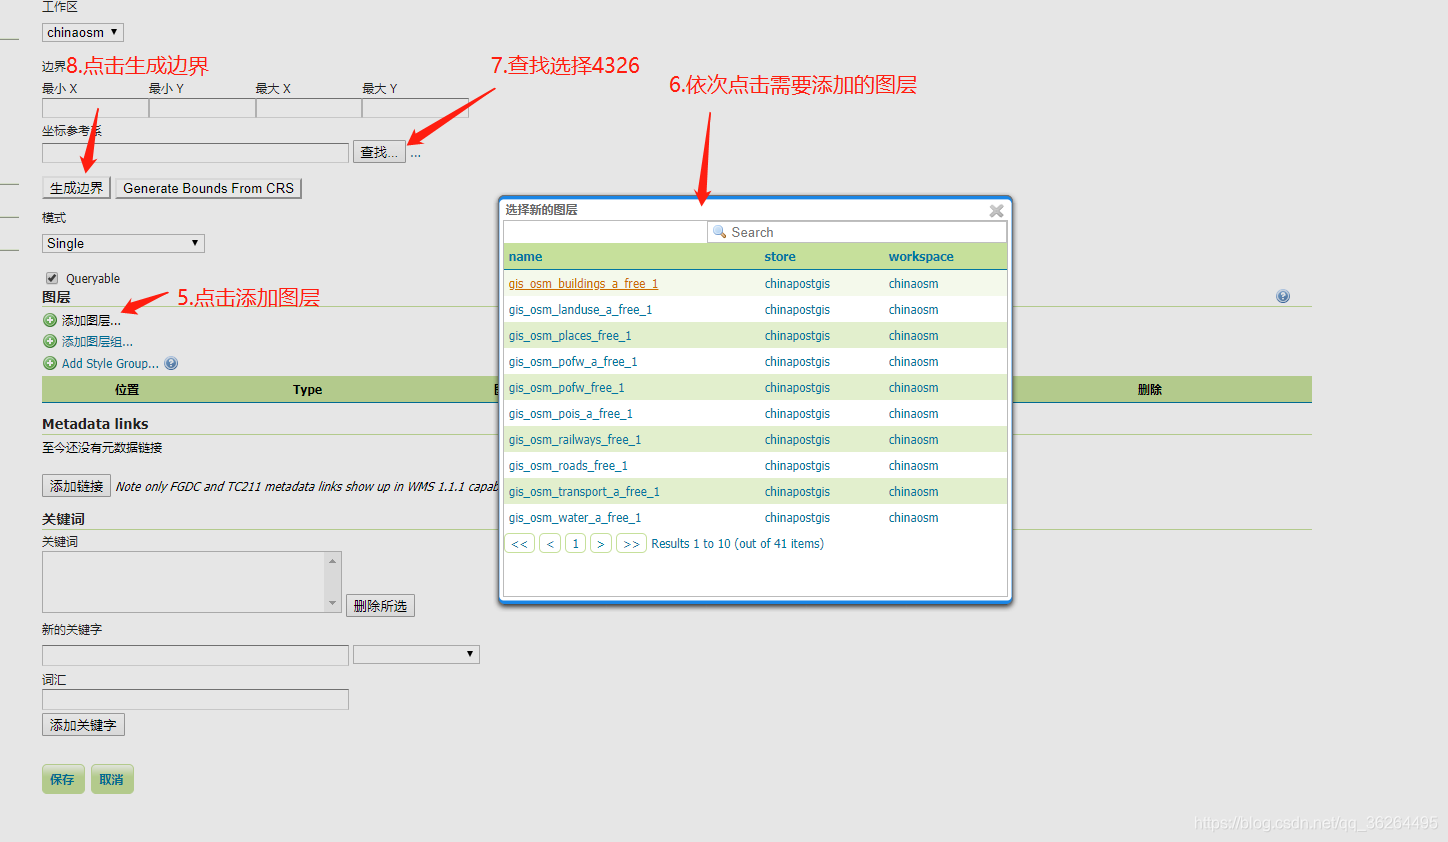Go to next page with > button
This screenshot has height=842, width=1448.
point(600,543)
